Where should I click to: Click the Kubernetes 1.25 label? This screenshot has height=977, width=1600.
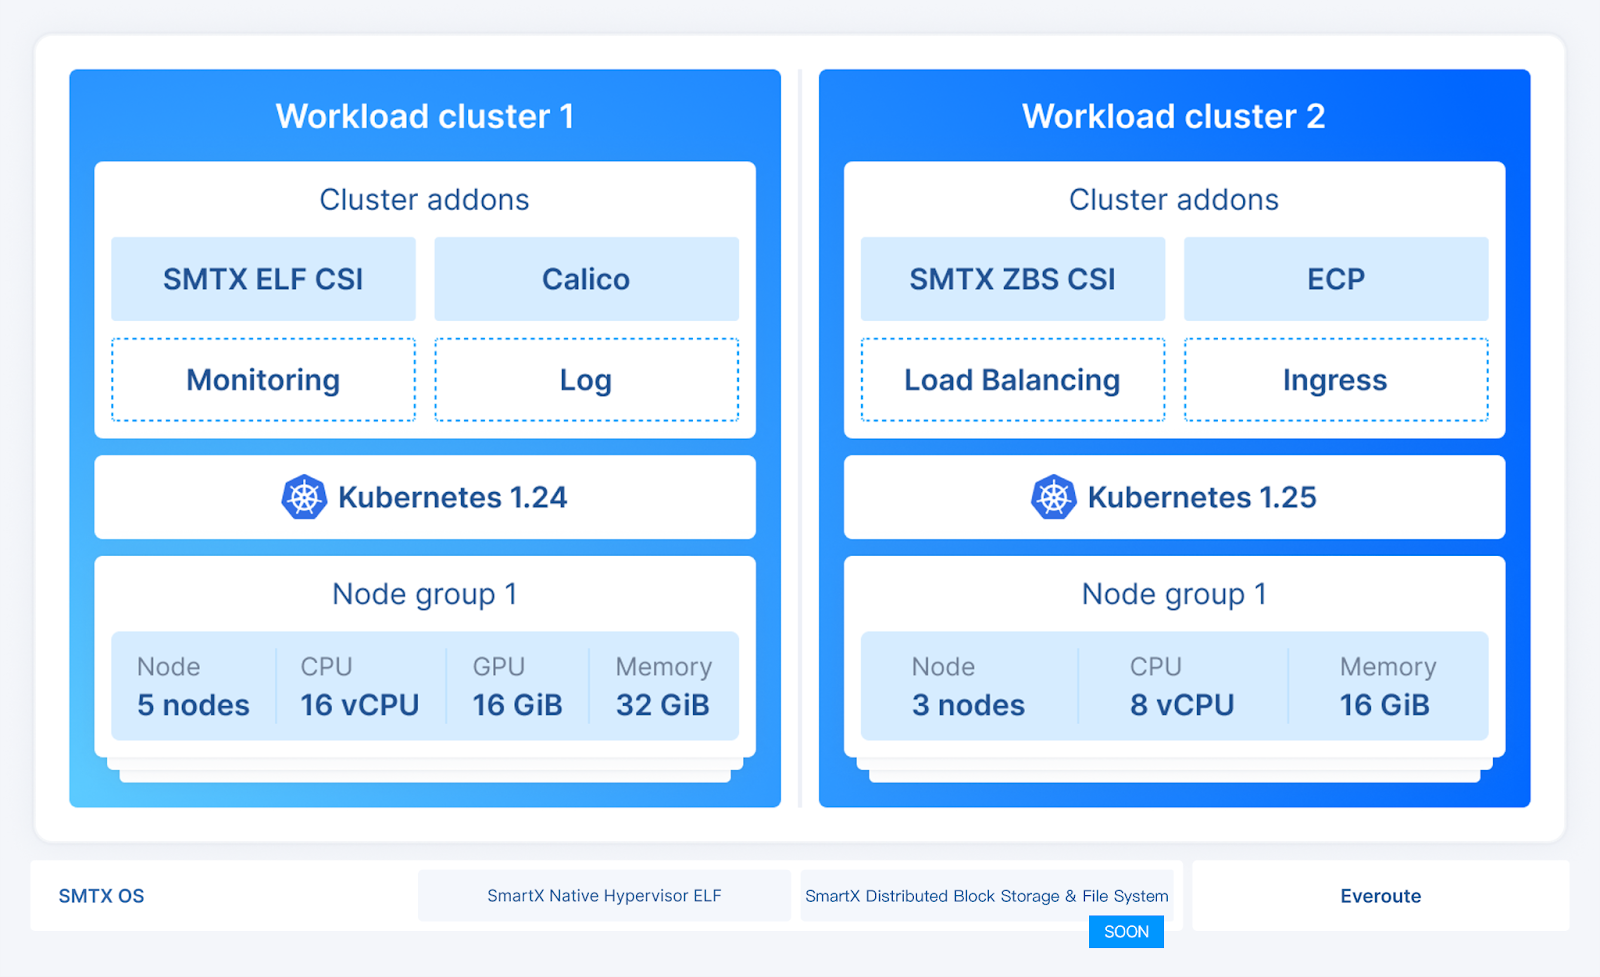(x=1202, y=497)
